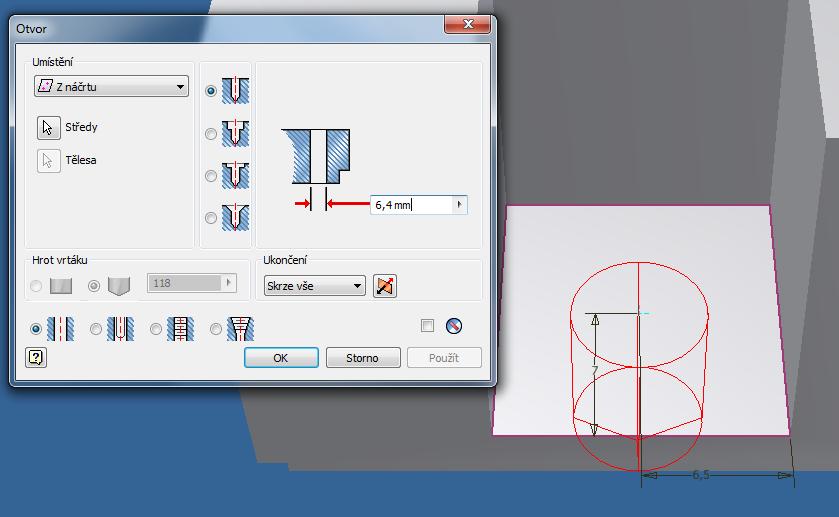Expand the drill angle field arrow
The height and width of the screenshot is (517, 839).
229,283
